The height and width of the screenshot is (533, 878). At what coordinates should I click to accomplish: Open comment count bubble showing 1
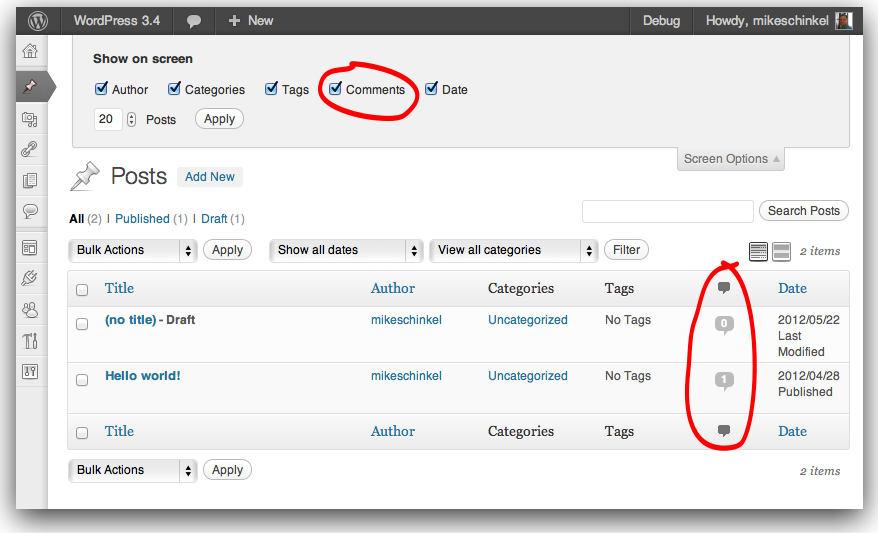[x=724, y=381]
